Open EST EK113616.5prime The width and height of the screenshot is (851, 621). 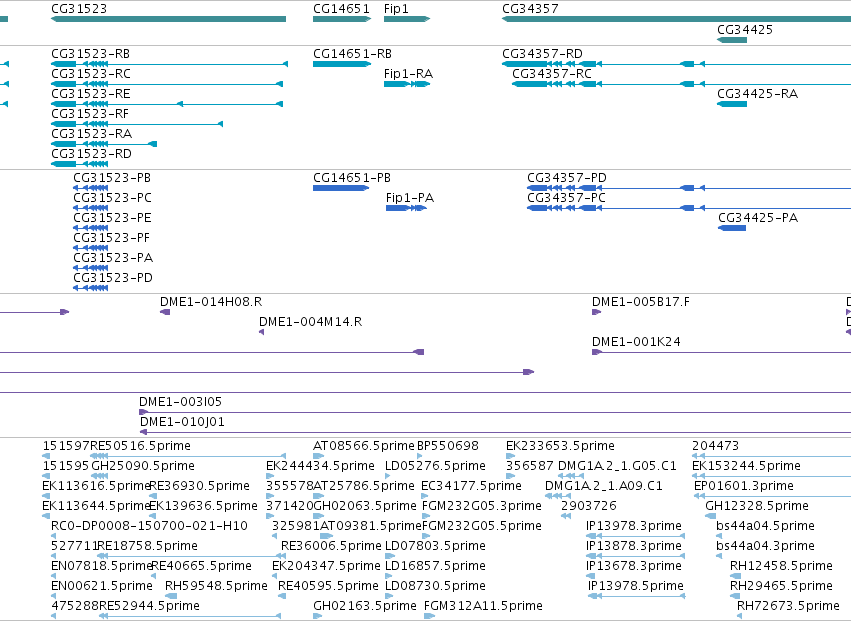point(45,496)
